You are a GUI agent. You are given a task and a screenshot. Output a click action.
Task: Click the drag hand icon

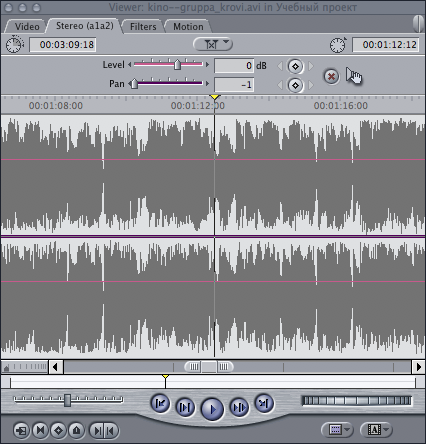[x=354, y=76]
